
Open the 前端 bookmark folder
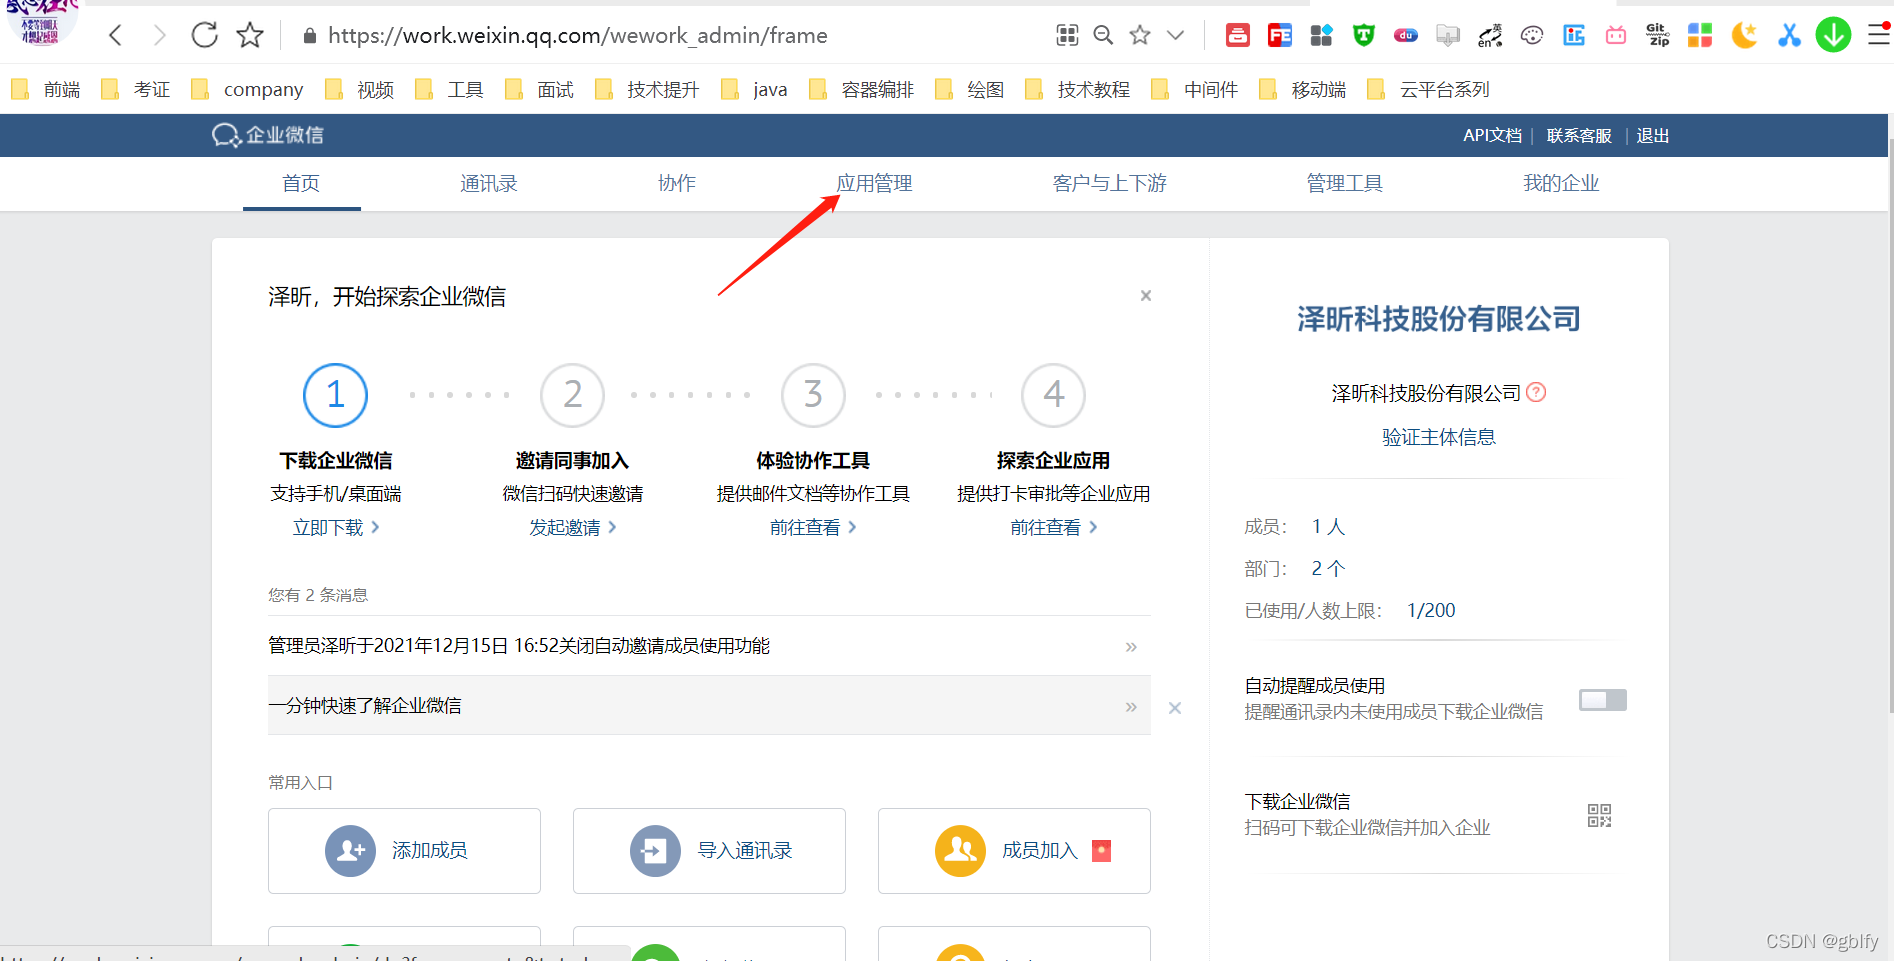(x=46, y=90)
